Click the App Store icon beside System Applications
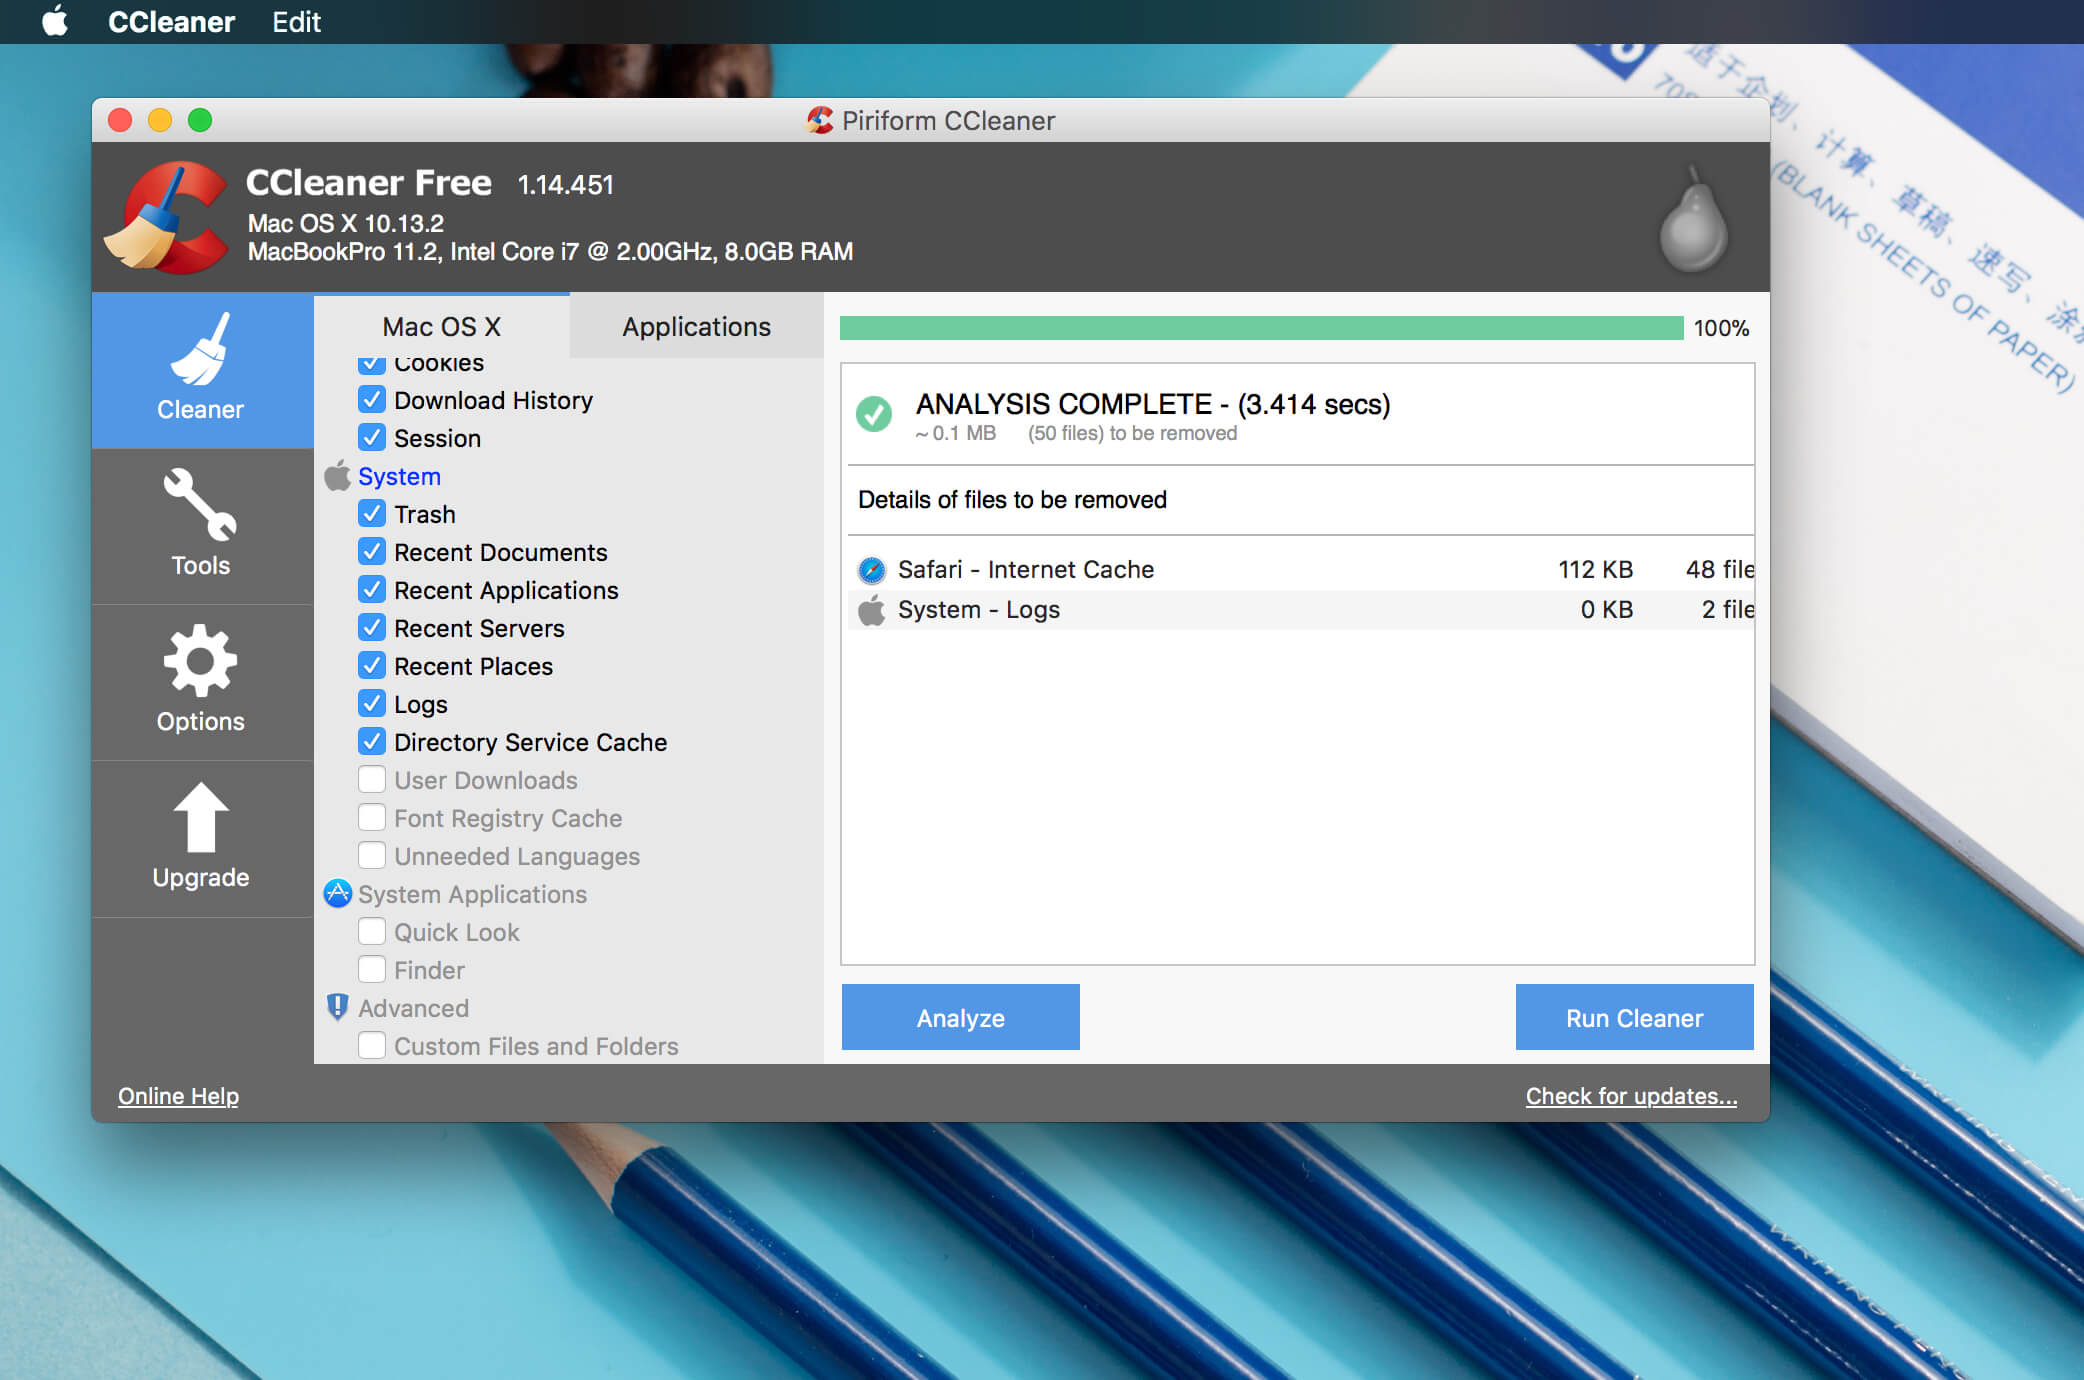Screen dimensions: 2084x1380 point(338,893)
